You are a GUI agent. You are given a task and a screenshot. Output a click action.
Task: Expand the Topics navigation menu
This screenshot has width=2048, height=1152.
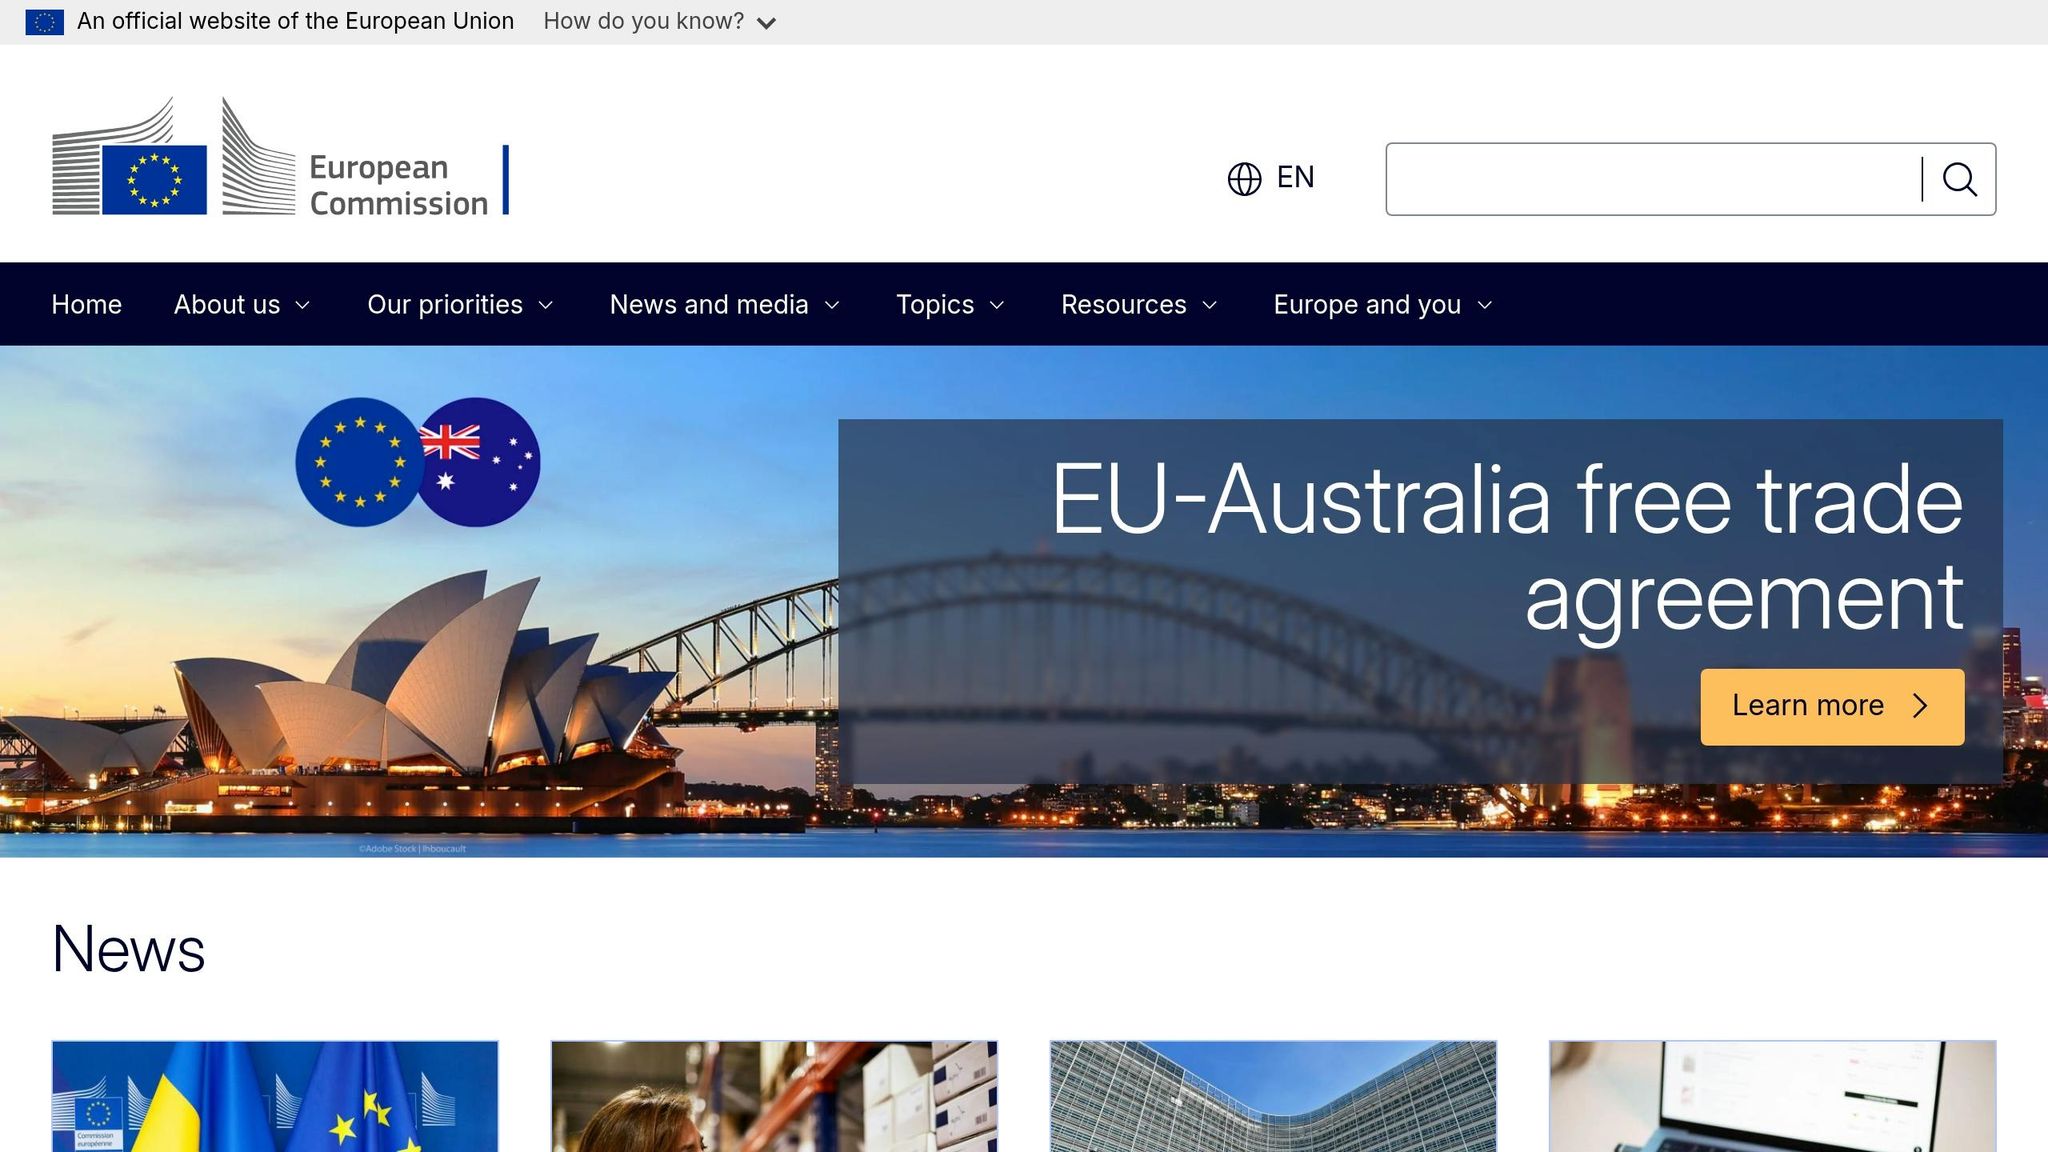(x=949, y=305)
